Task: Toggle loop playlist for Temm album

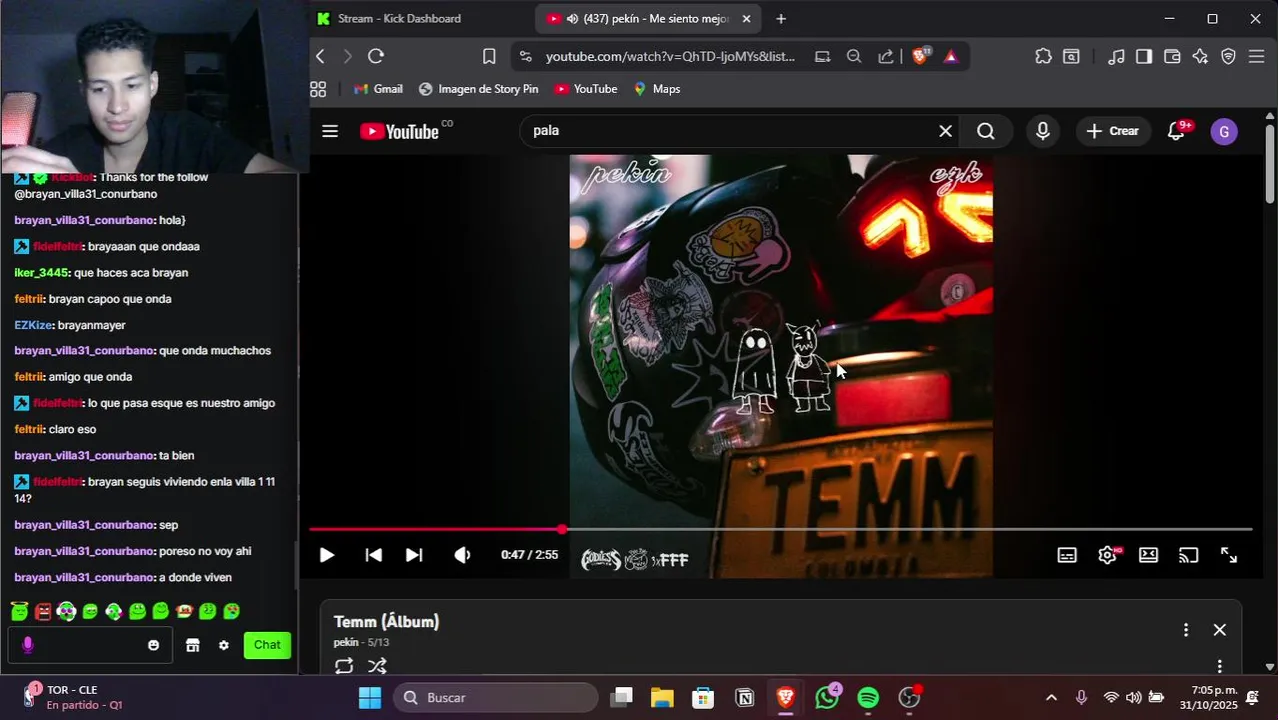Action: pos(344,666)
